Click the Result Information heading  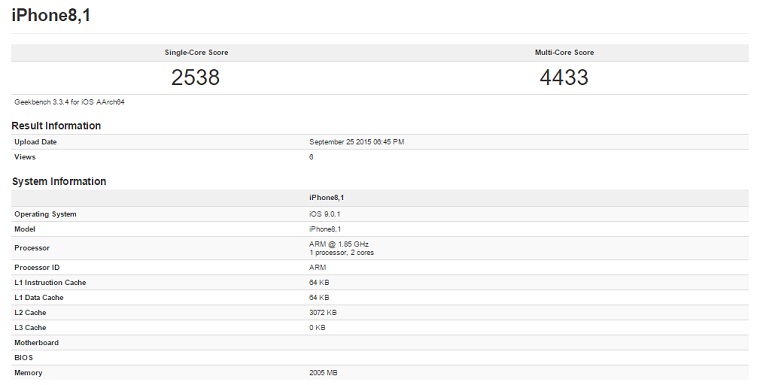56,126
